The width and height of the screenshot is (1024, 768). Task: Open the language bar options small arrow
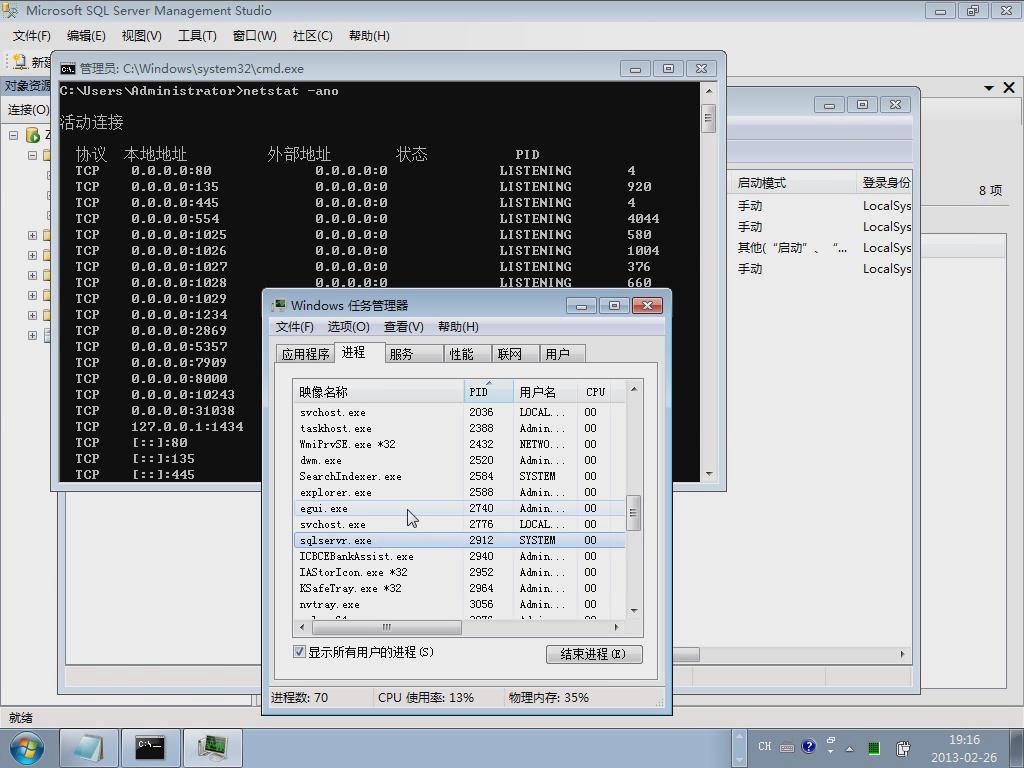[x=831, y=752]
